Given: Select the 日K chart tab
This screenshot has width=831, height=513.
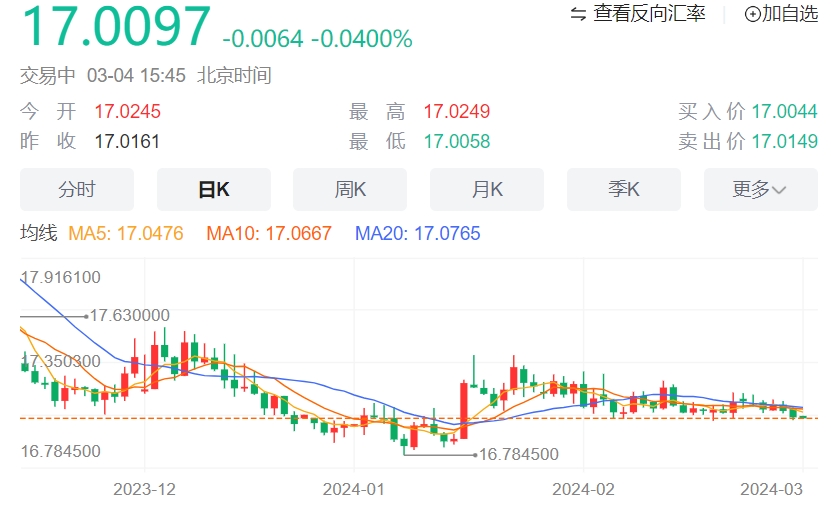Looking at the screenshot, I should [214, 189].
